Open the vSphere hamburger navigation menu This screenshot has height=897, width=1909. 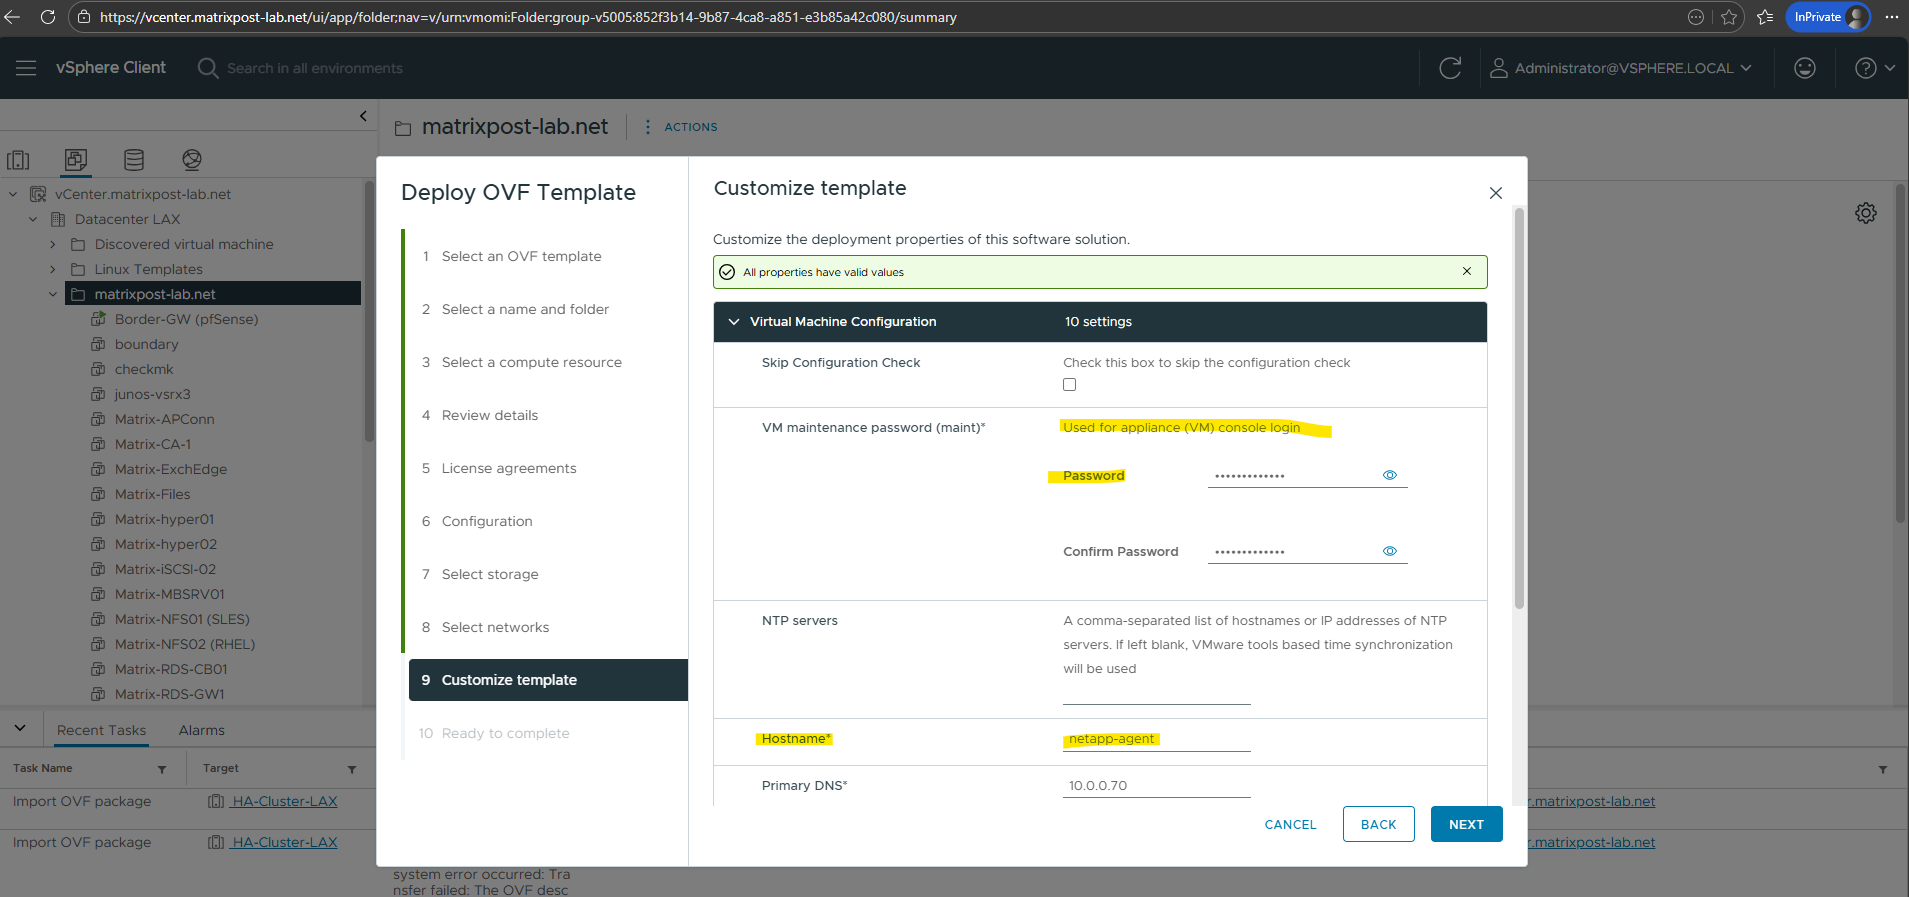coord(26,68)
